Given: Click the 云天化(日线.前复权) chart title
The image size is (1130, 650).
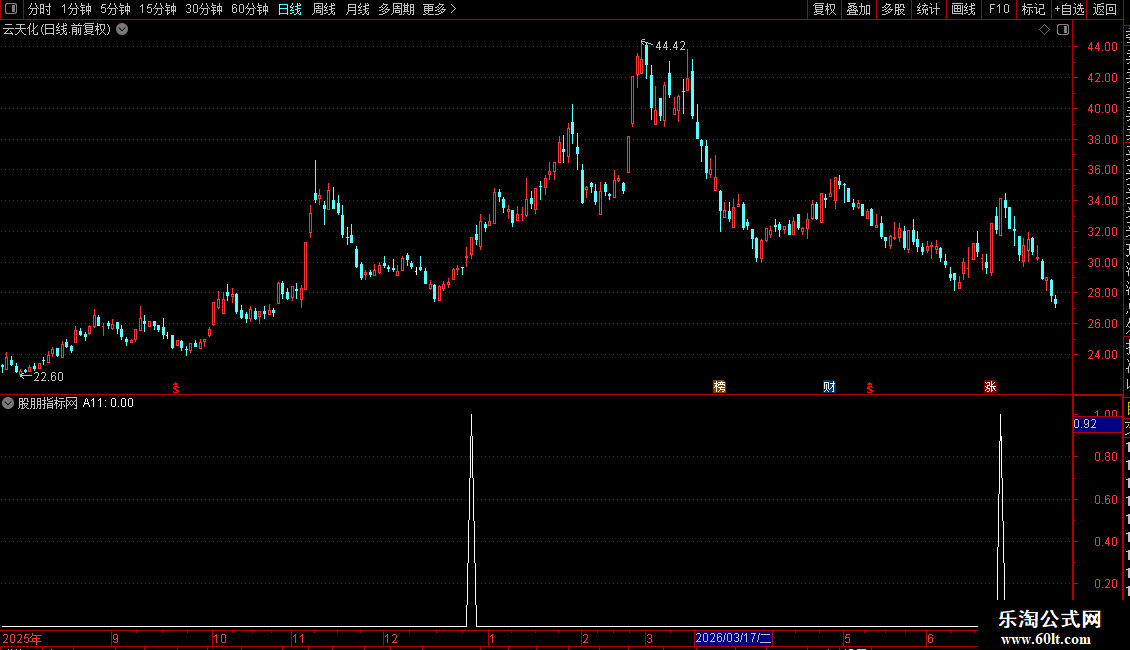Looking at the screenshot, I should 57,30.
